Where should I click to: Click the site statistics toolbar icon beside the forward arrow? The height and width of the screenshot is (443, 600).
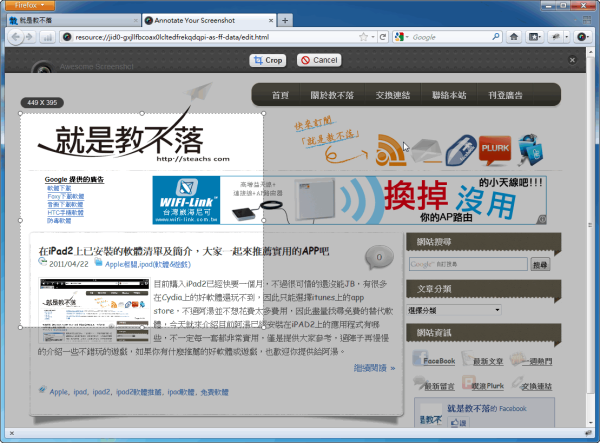click(x=47, y=37)
